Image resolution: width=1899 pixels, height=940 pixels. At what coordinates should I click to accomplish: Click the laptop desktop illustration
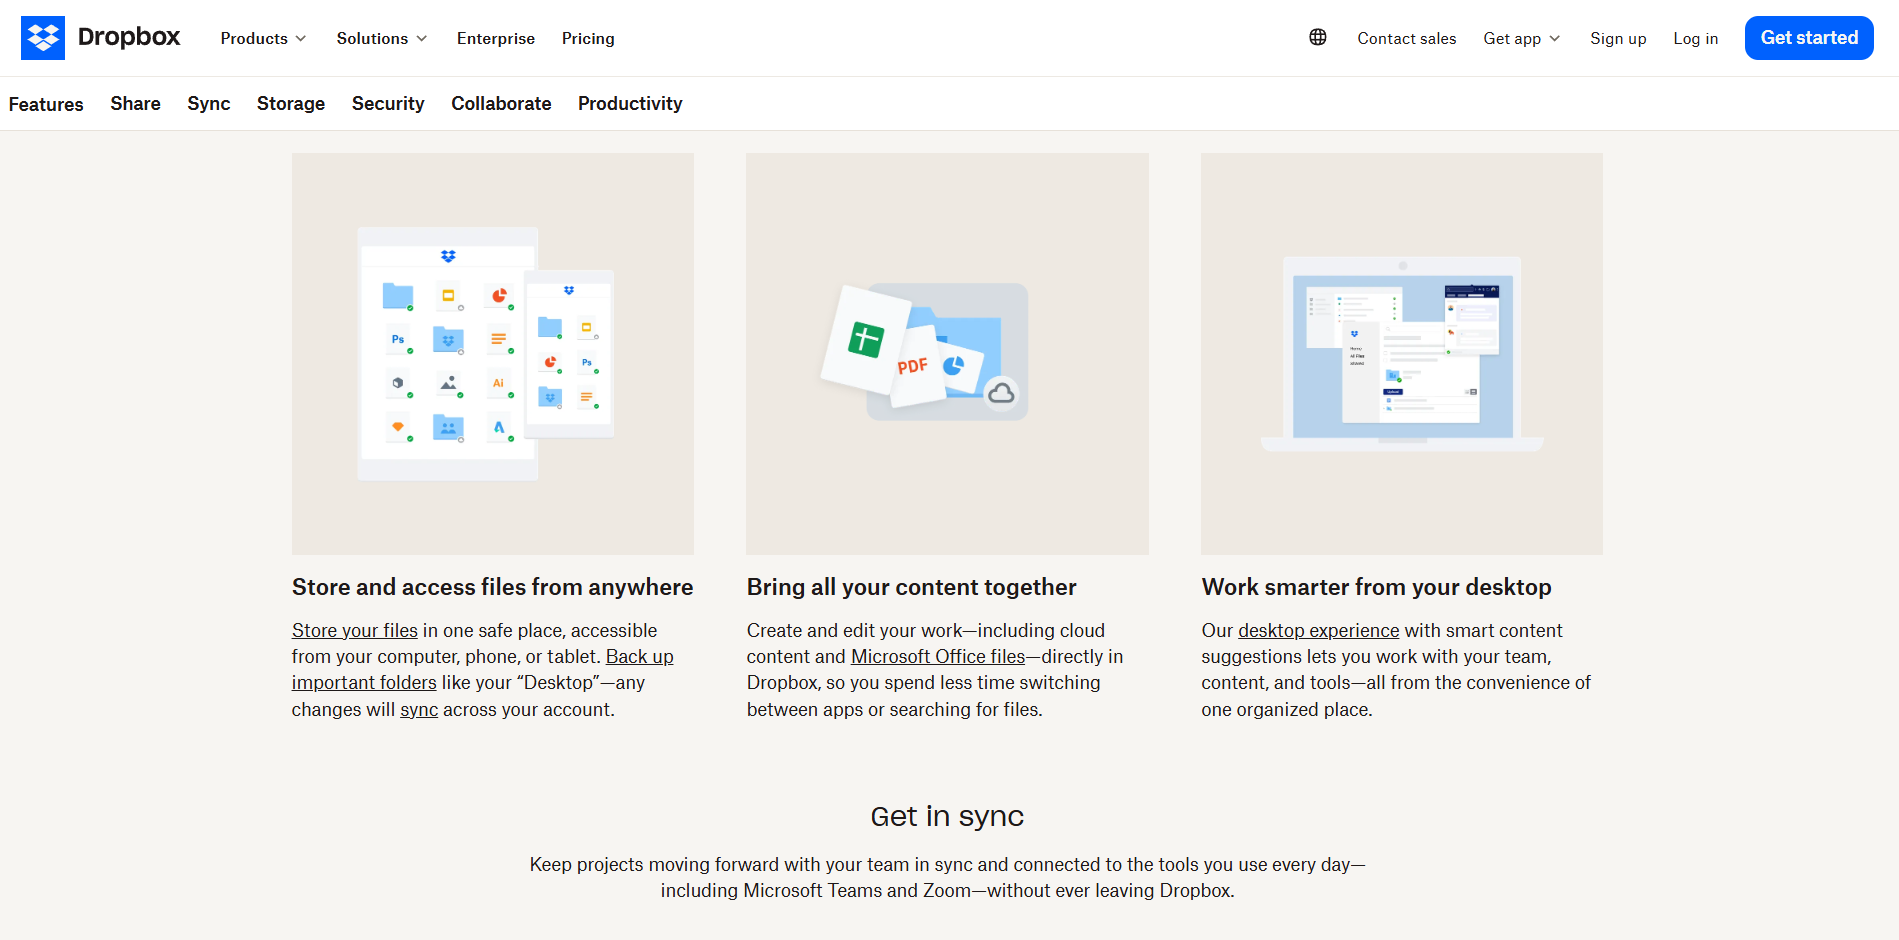coord(1402,354)
